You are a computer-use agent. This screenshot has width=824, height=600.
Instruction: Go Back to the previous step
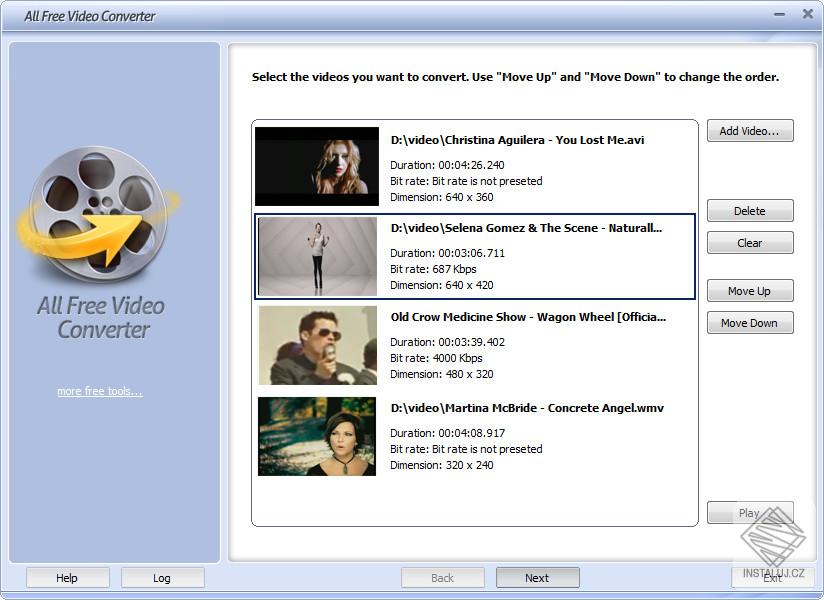pos(442,577)
